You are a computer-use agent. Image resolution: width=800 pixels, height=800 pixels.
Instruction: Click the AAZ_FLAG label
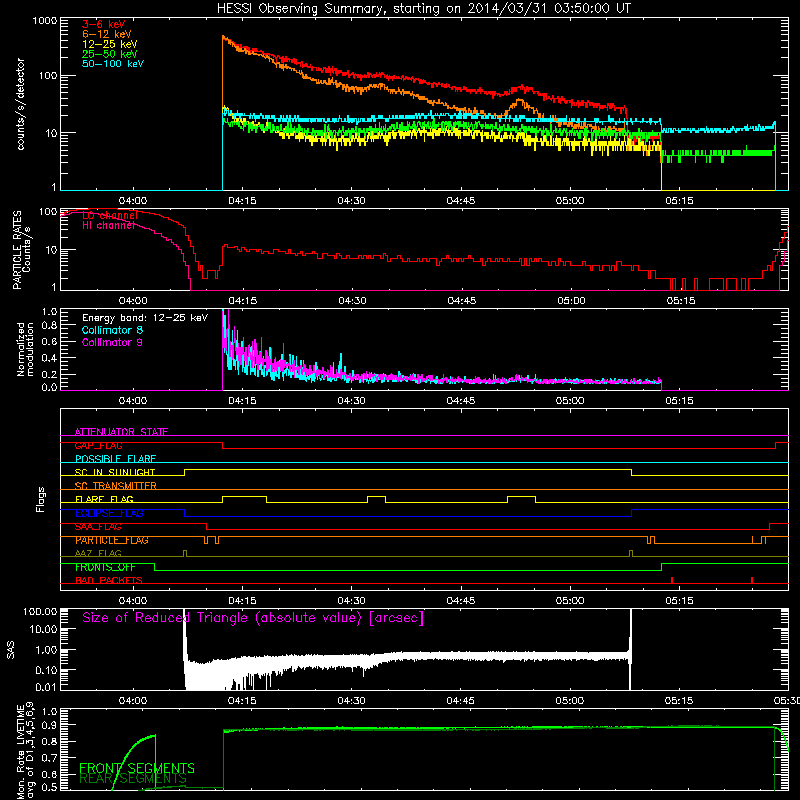coord(98,553)
